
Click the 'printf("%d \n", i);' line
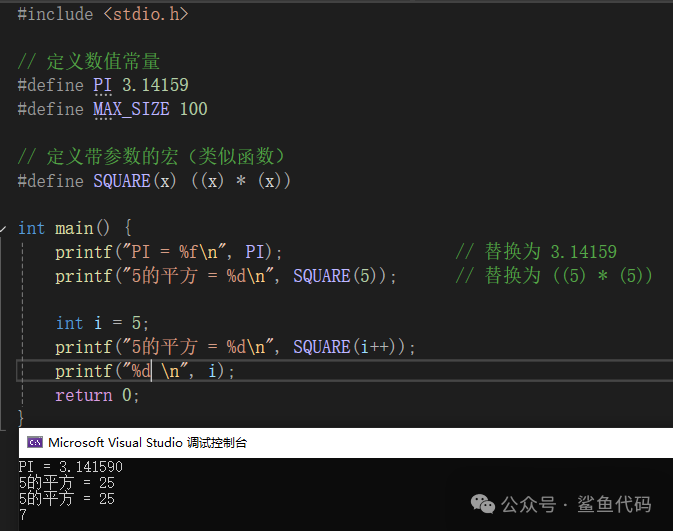tap(145, 371)
